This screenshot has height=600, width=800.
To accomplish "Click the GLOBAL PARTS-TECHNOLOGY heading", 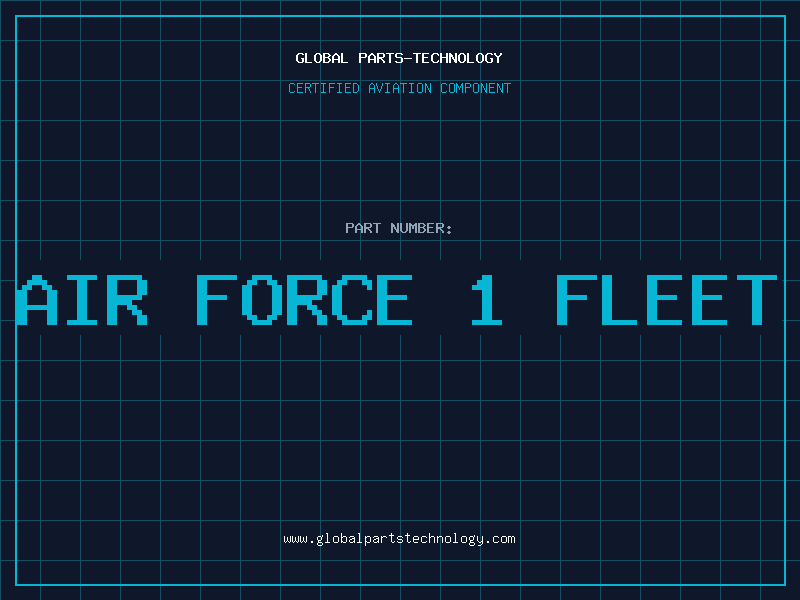I will (x=399, y=58).
